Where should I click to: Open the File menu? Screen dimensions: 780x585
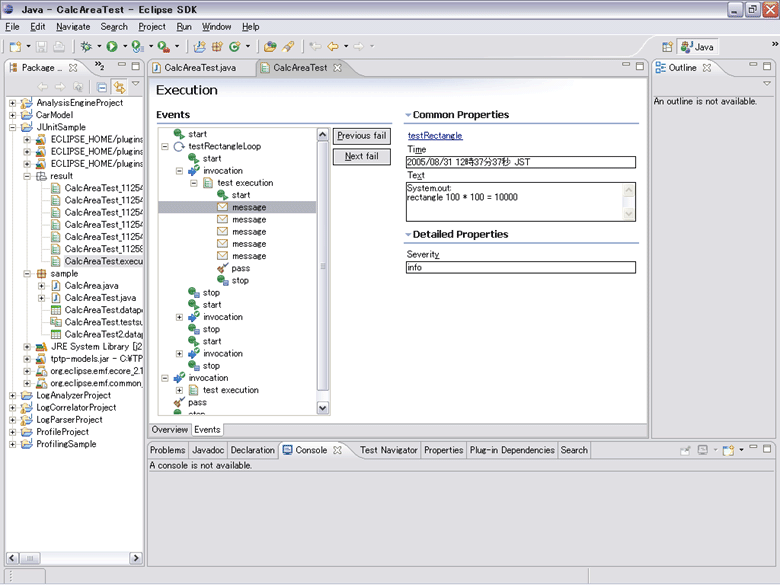coord(12,27)
